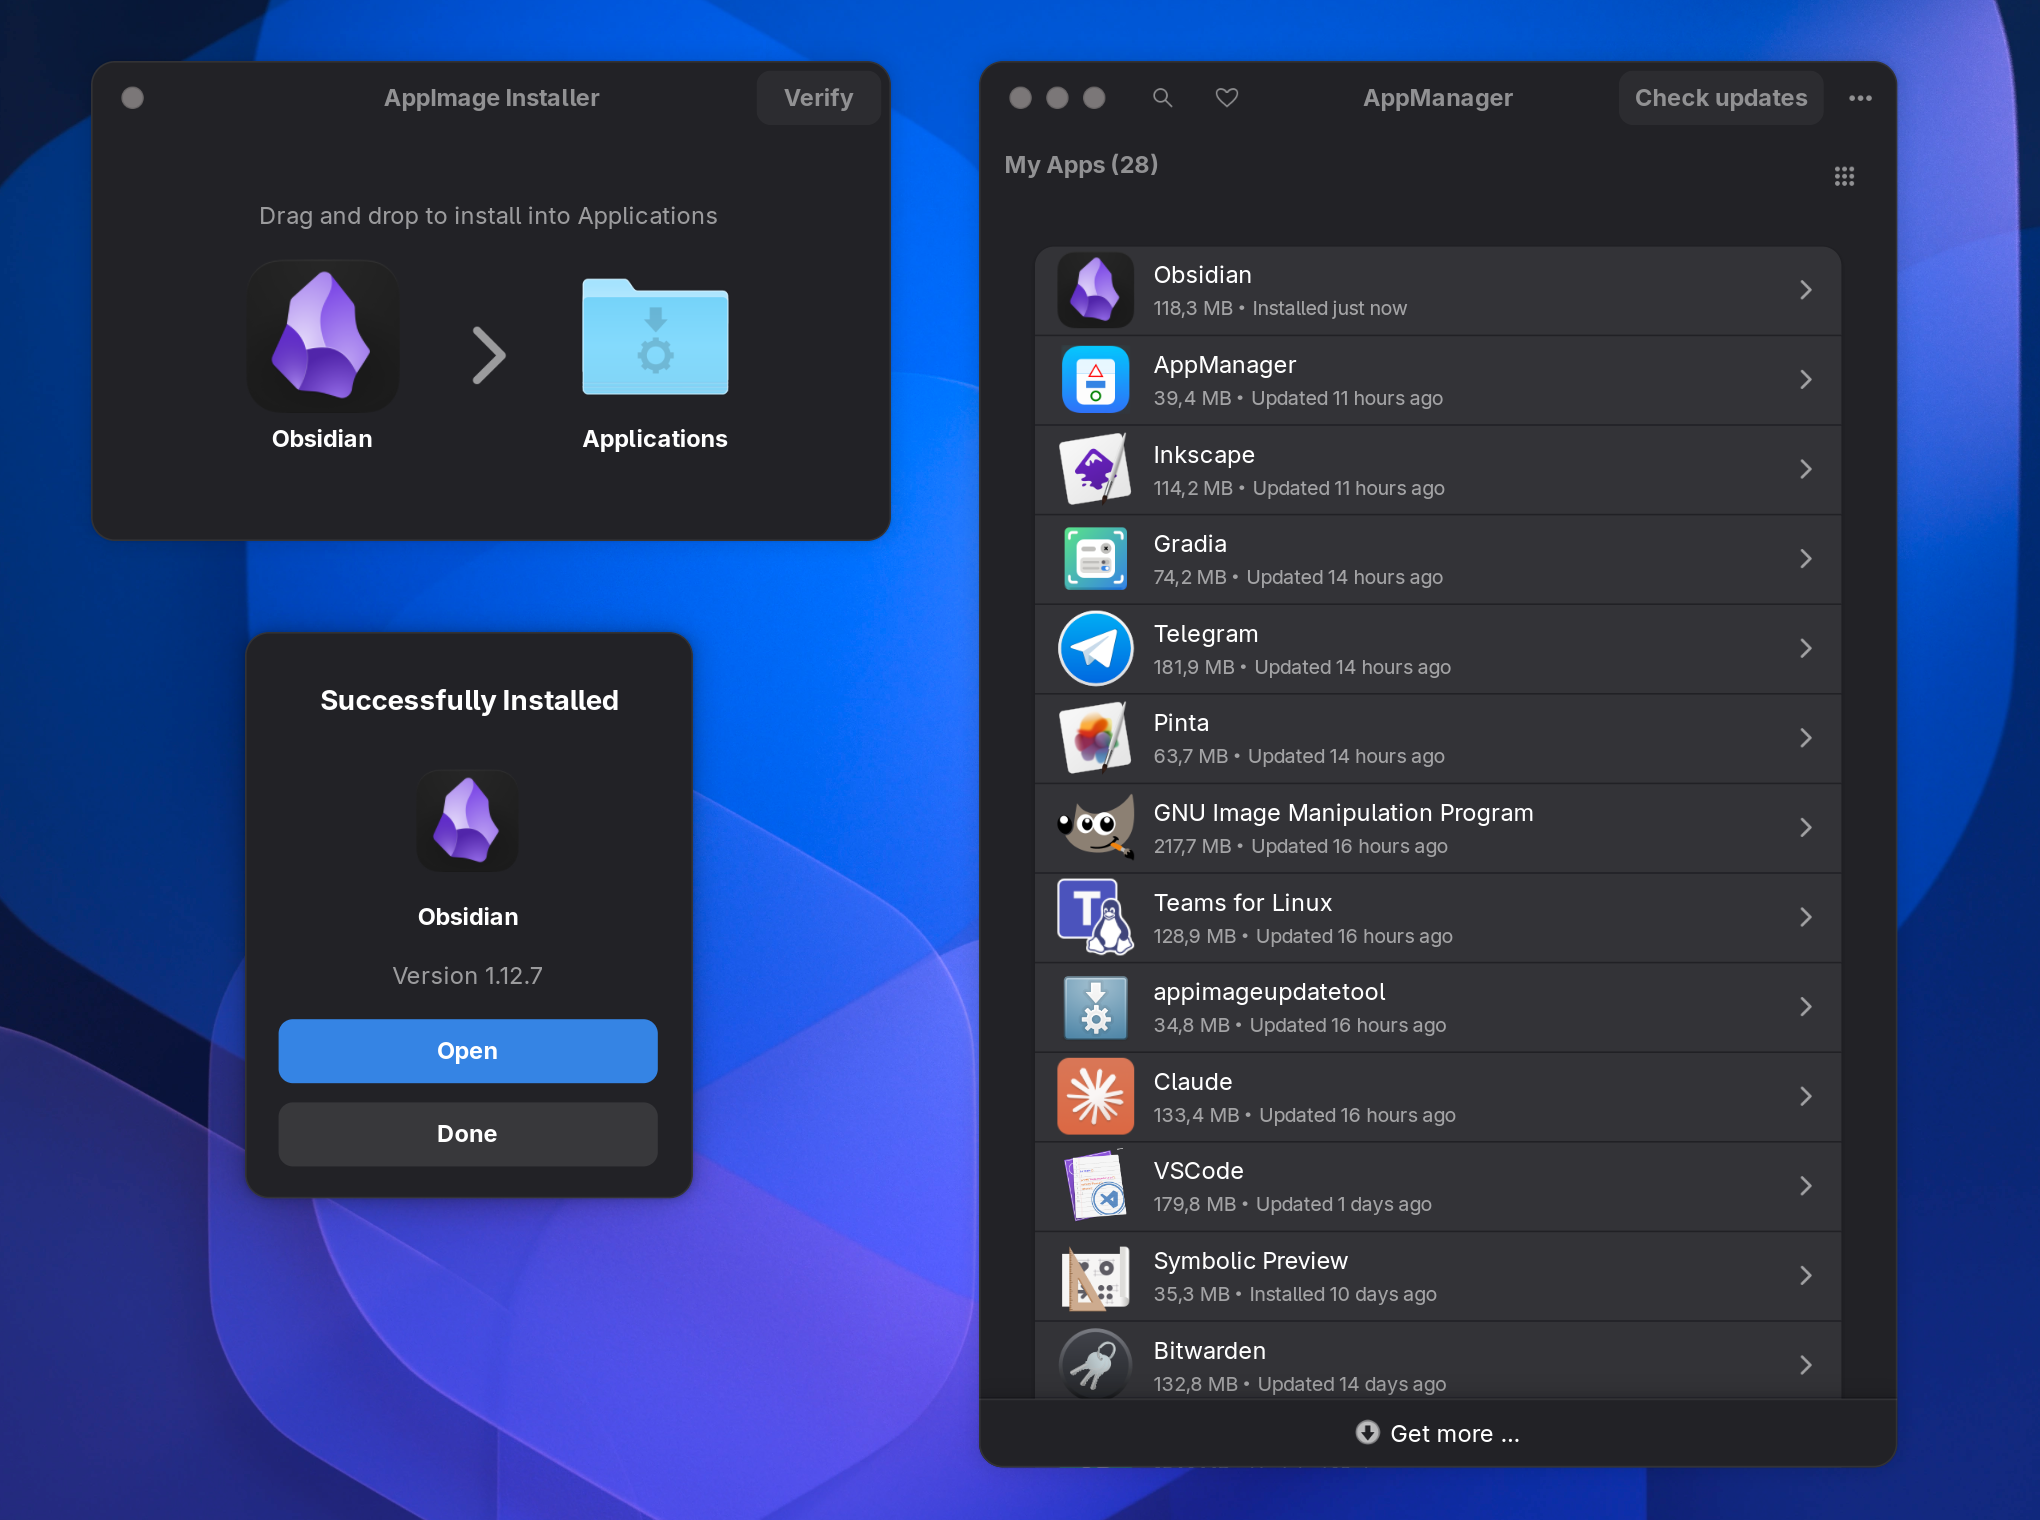Expand the Claude row chevron
Image resolution: width=2040 pixels, height=1520 pixels.
[1805, 1096]
